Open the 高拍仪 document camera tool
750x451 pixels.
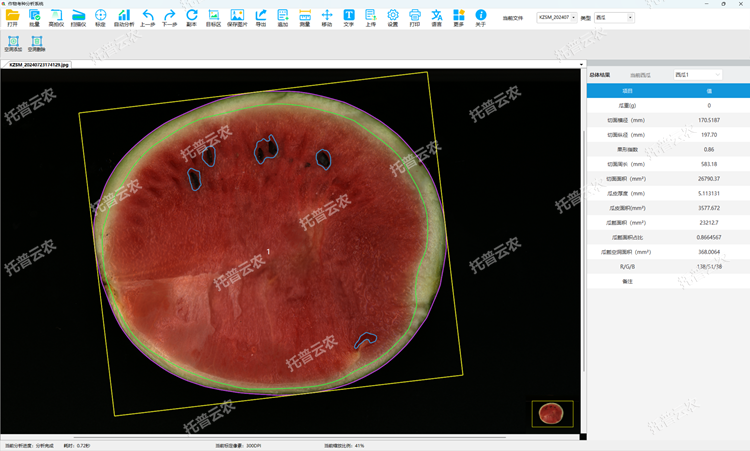56,17
